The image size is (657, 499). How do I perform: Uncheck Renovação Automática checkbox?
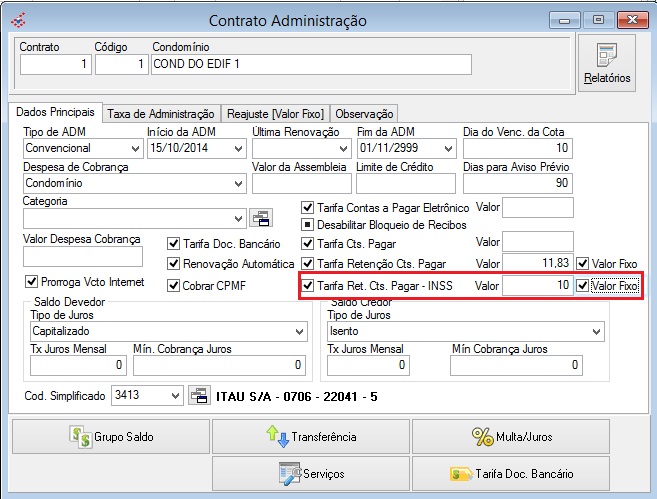pos(173,264)
